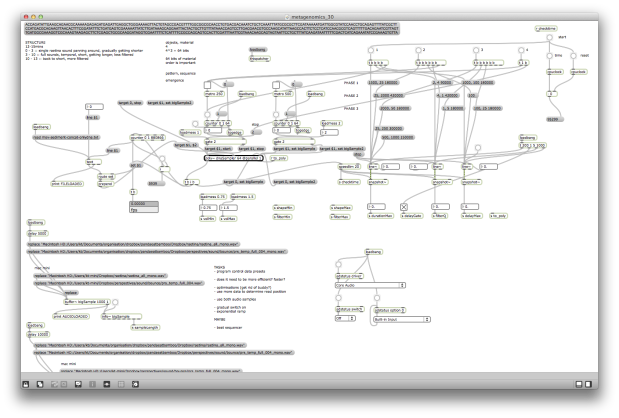The image size is (619, 418).
Task: Click the new view icon beside the lock
Action: pos(40,384)
